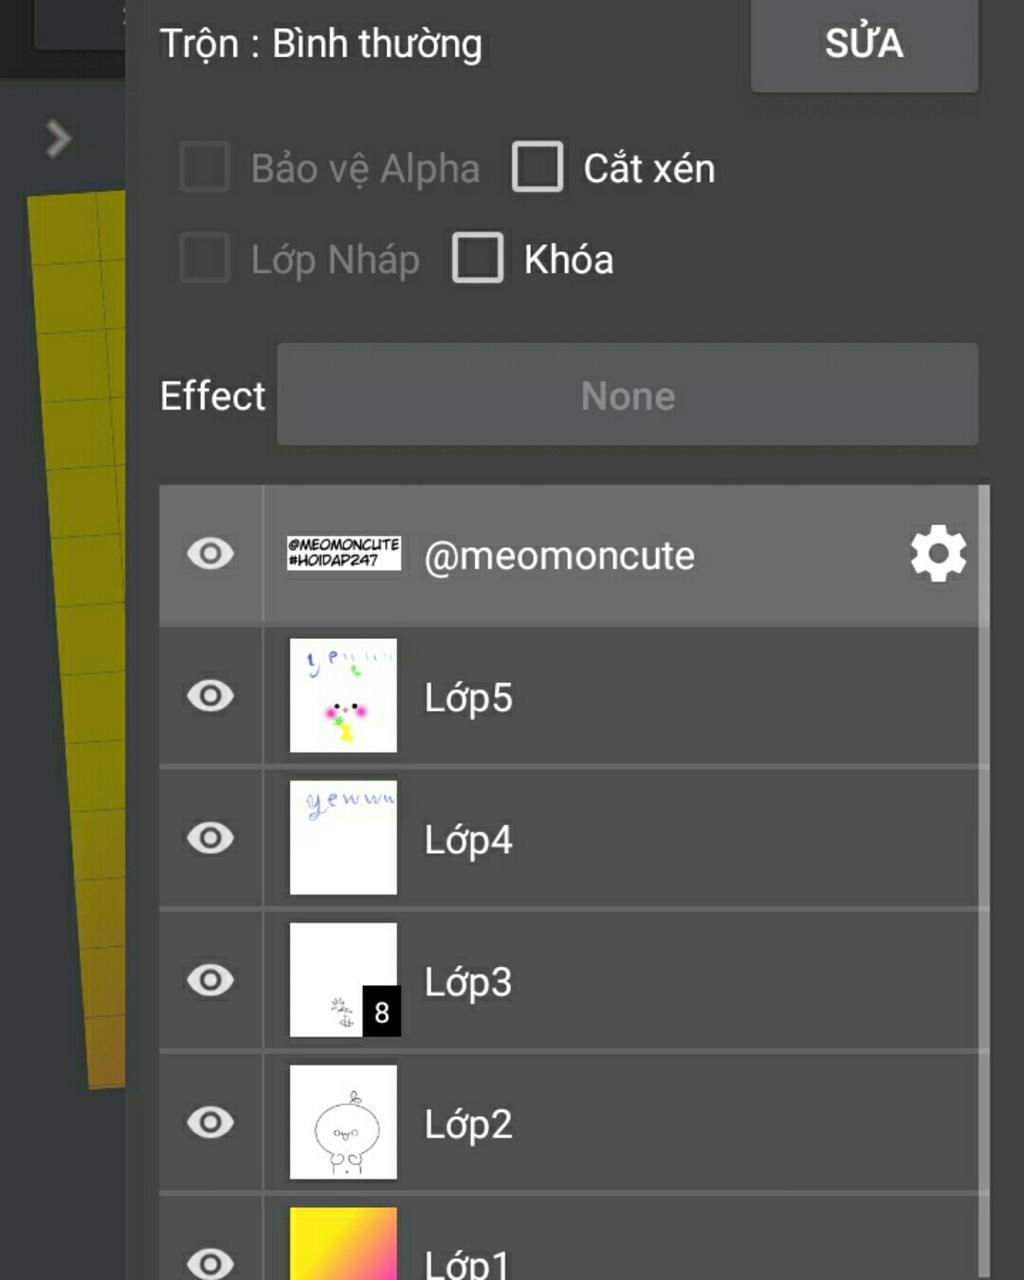Toggle the Lớp Nháp checkbox
Image resolution: width=1024 pixels, height=1280 pixels.
(204, 258)
